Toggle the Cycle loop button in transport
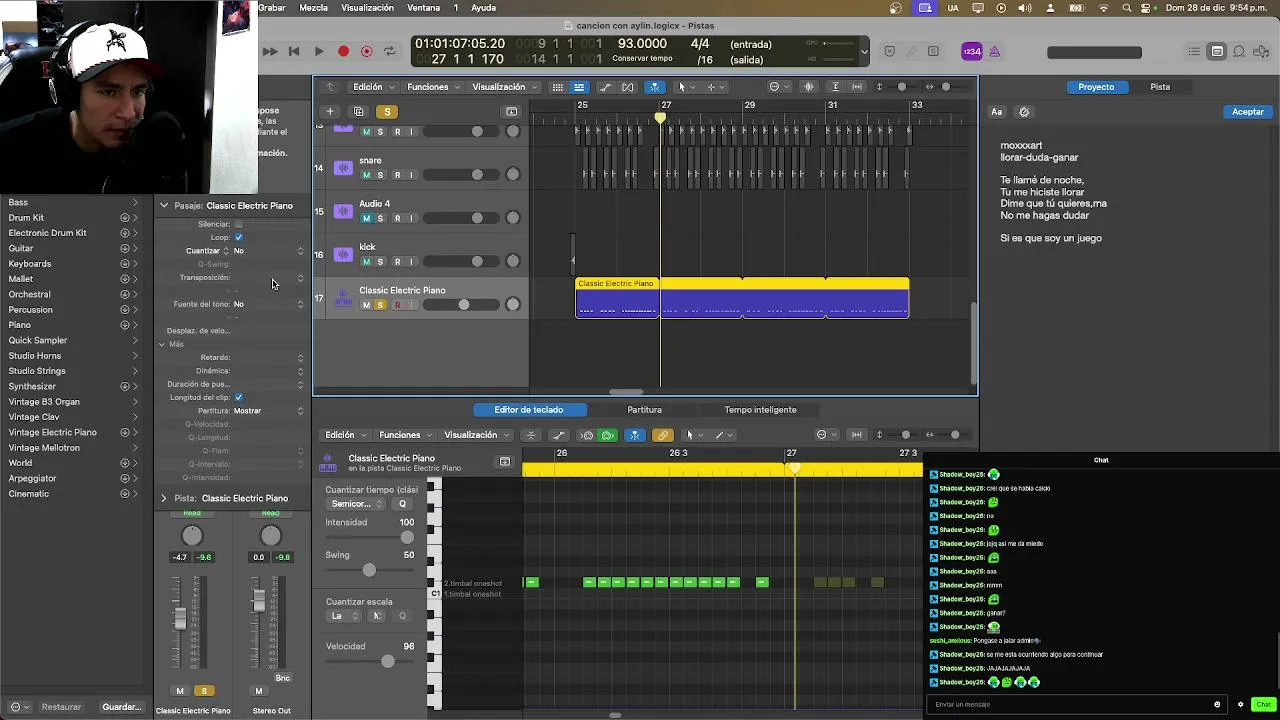The width and height of the screenshot is (1280, 720). click(x=390, y=51)
